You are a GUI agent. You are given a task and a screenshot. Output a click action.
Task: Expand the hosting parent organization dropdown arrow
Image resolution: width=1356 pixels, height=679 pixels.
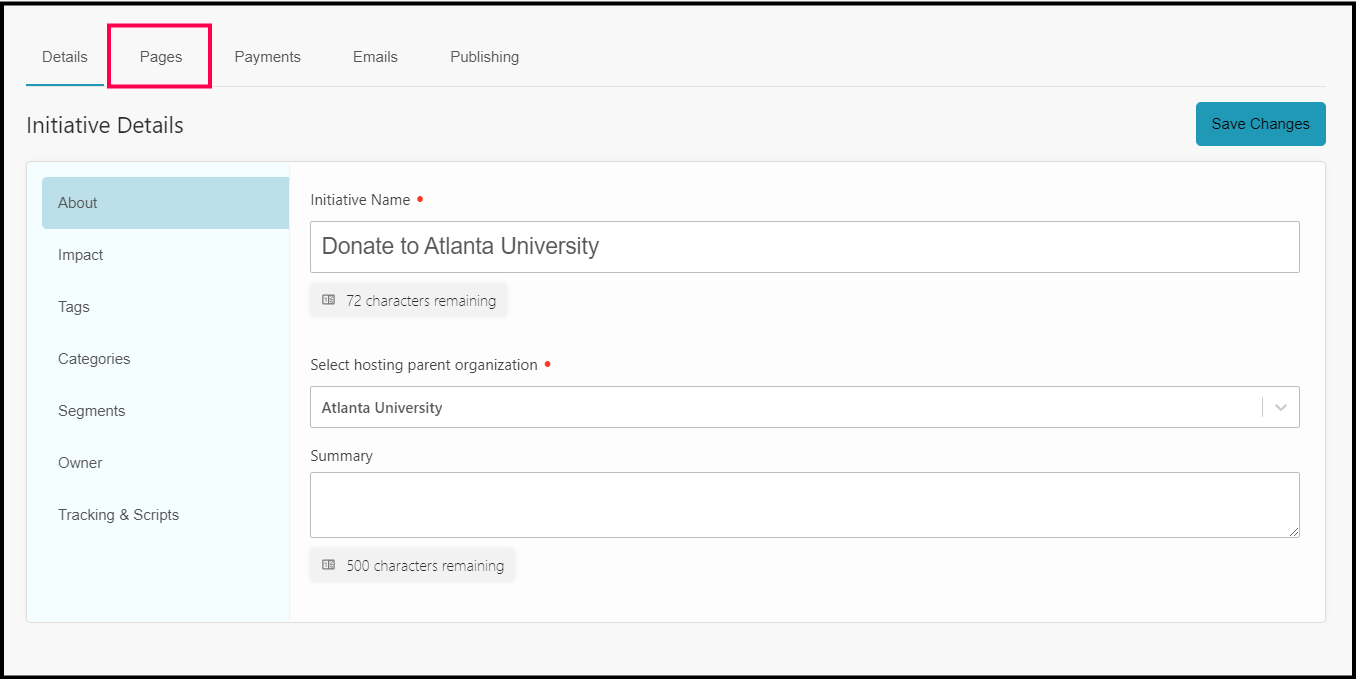1280,408
